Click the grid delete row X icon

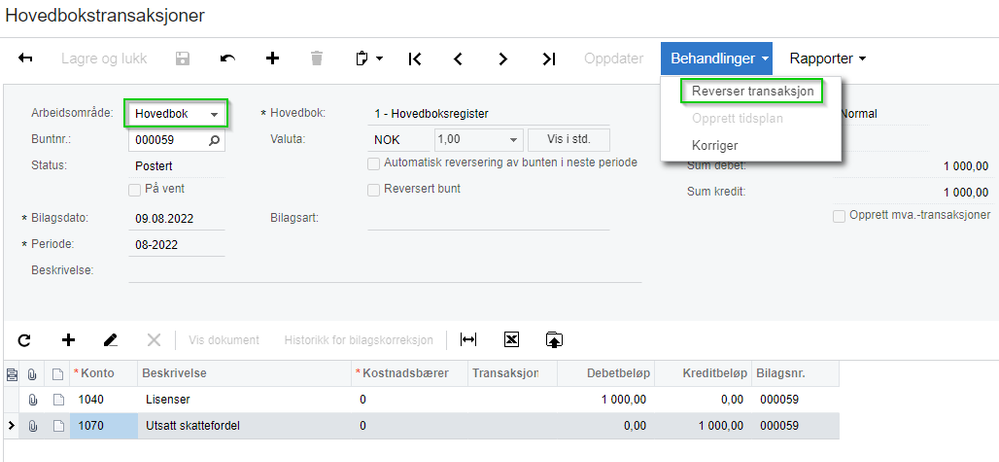click(154, 340)
